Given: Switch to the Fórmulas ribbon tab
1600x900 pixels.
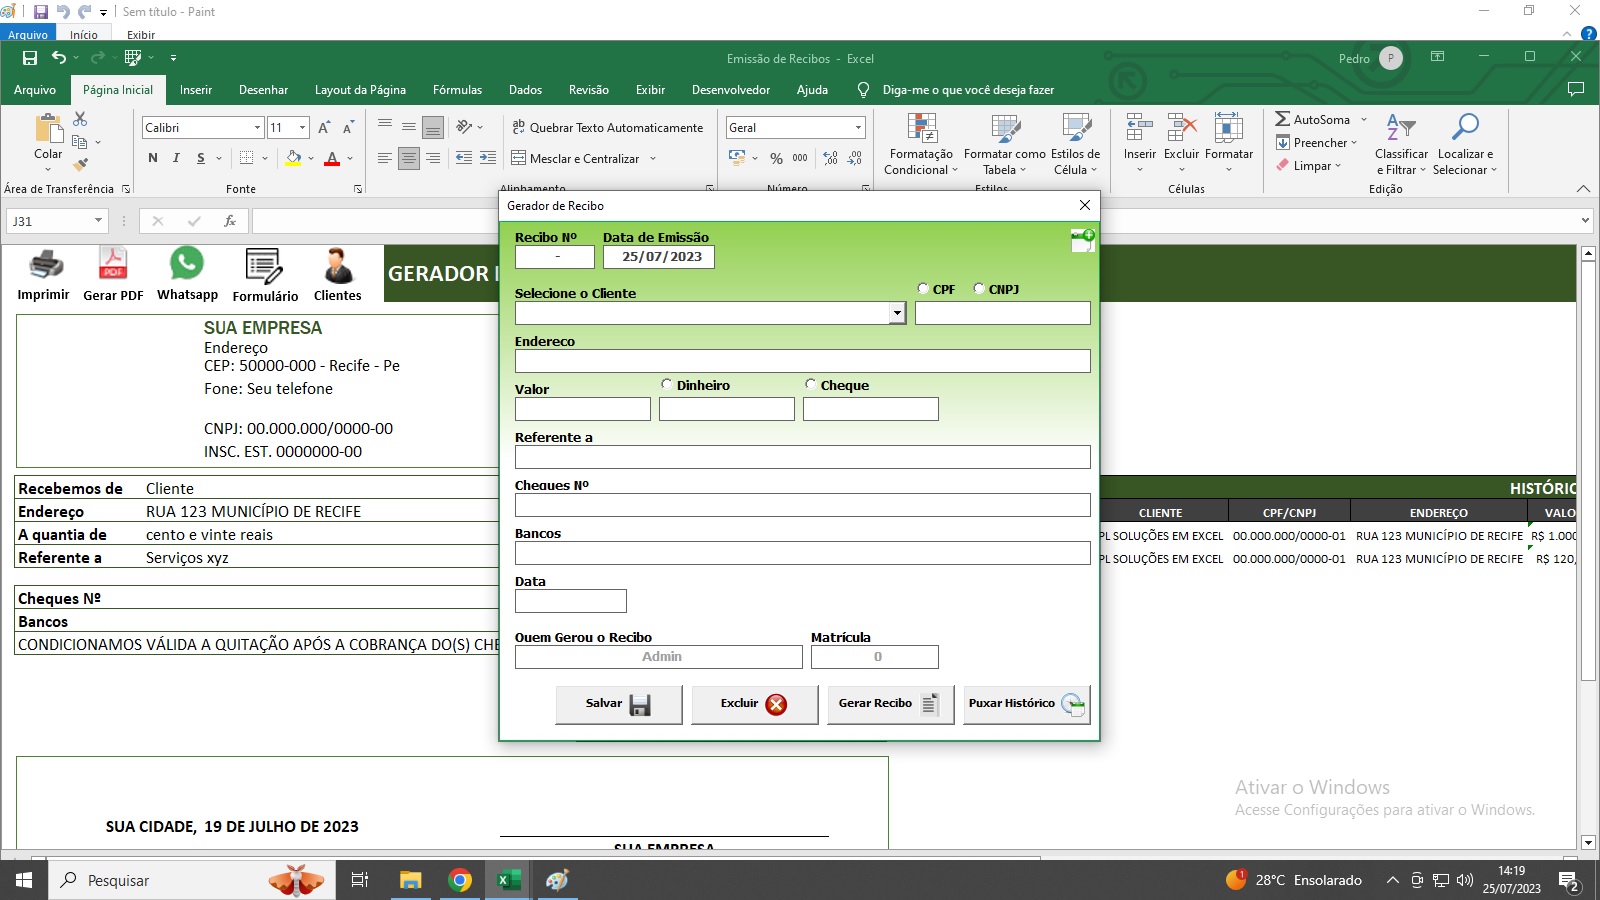Looking at the screenshot, I should pos(457,90).
